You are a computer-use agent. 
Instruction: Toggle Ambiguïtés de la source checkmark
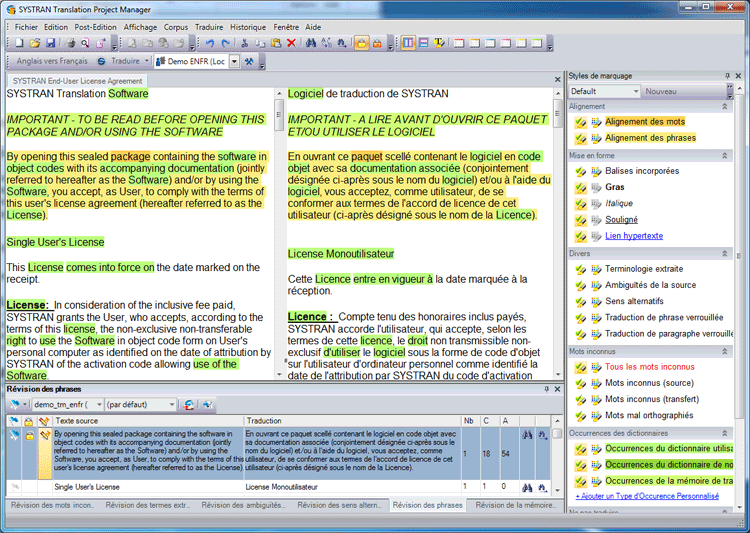tap(581, 286)
